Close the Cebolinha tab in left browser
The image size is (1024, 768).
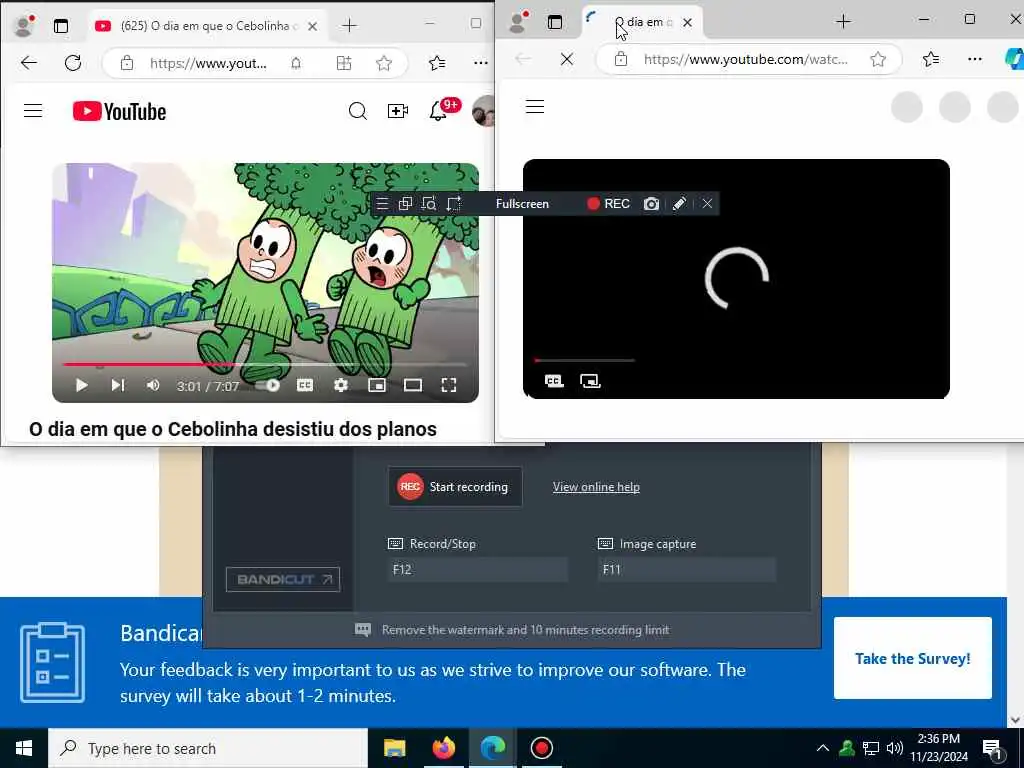coord(313,26)
